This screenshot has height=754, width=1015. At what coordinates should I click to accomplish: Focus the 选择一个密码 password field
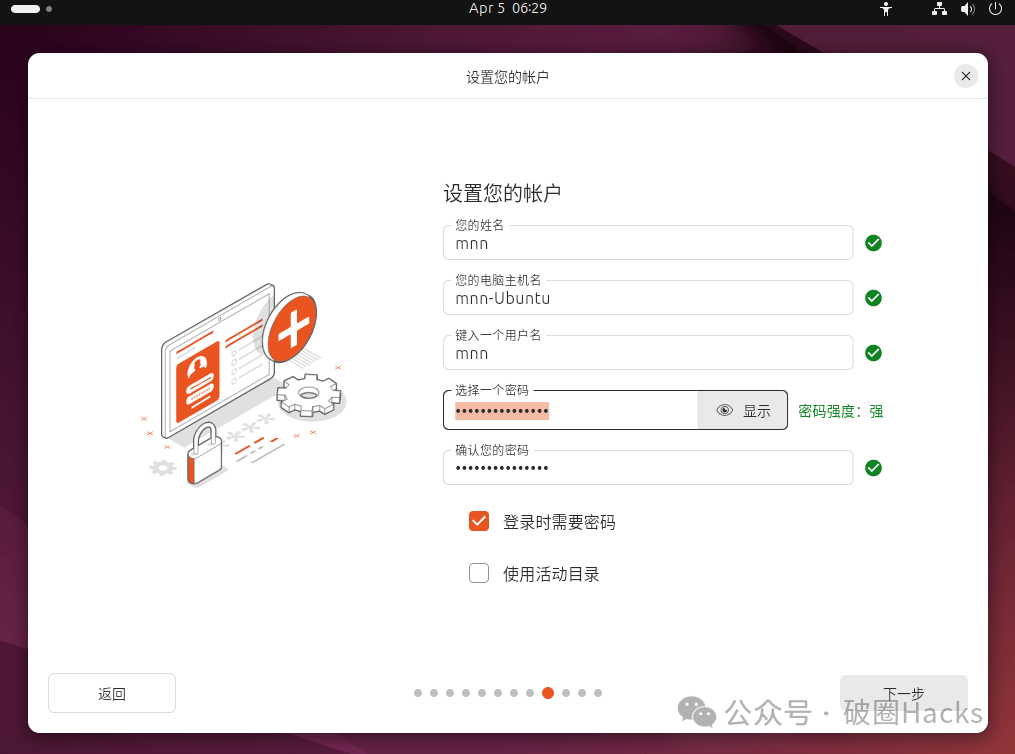(570, 410)
